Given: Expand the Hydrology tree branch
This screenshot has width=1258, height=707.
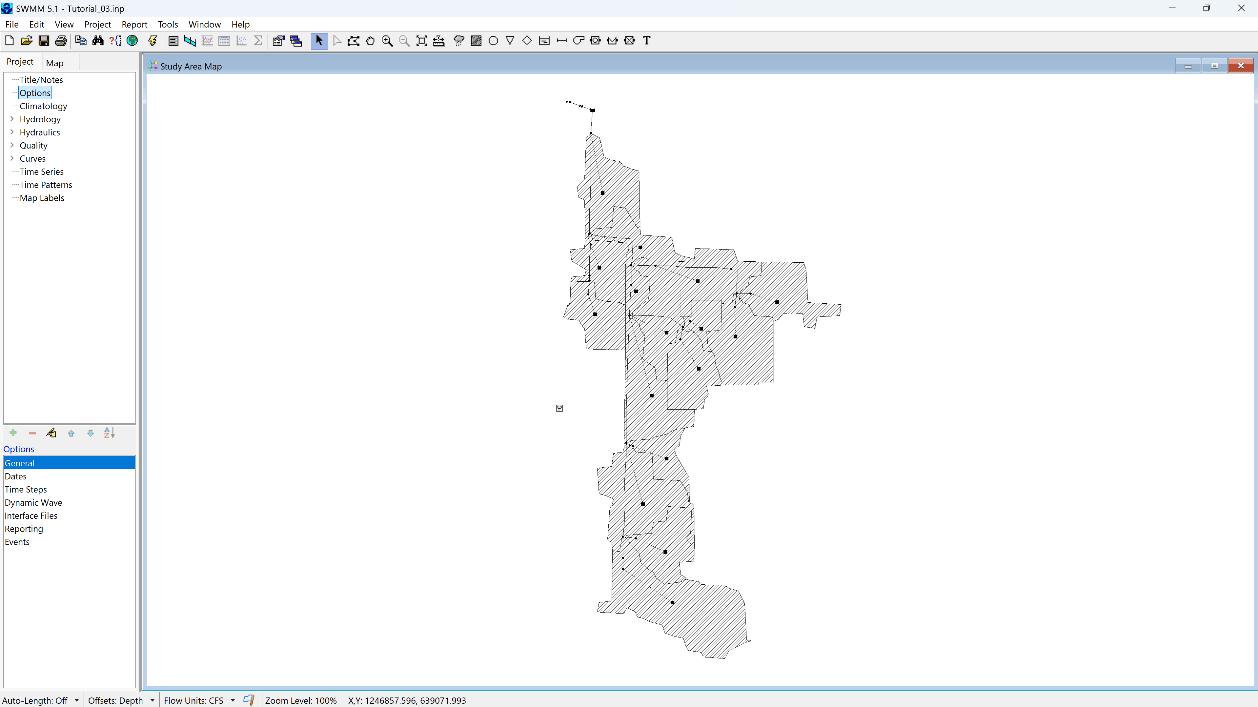Looking at the screenshot, I should [12, 119].
